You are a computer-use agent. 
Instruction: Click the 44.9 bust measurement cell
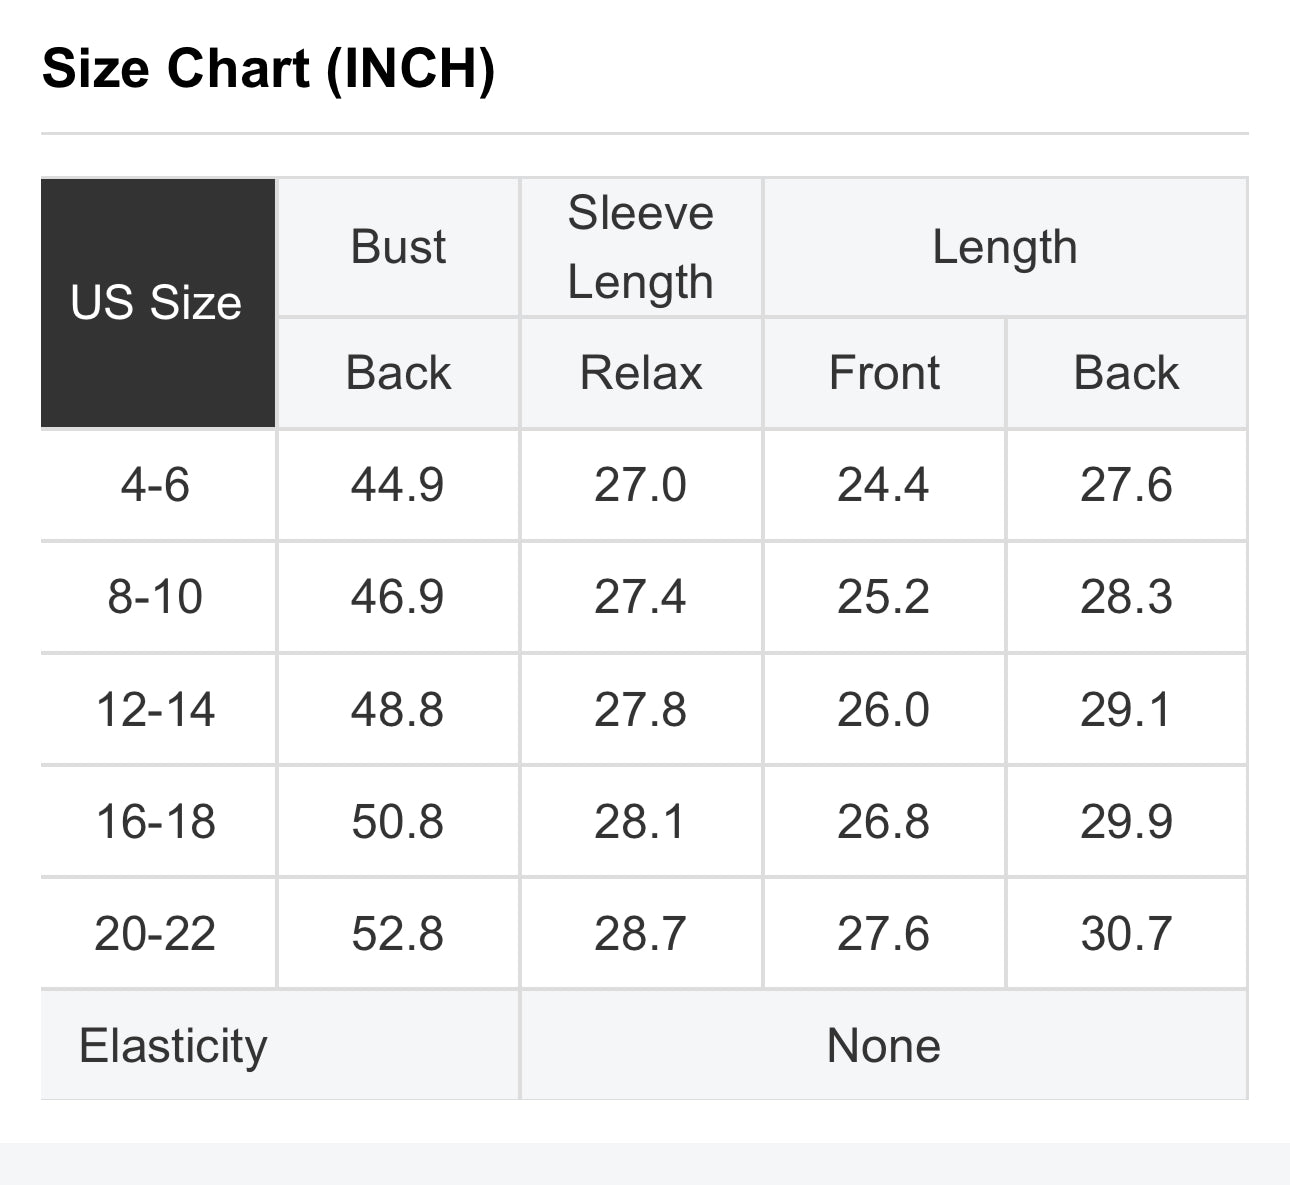point(398,485)
